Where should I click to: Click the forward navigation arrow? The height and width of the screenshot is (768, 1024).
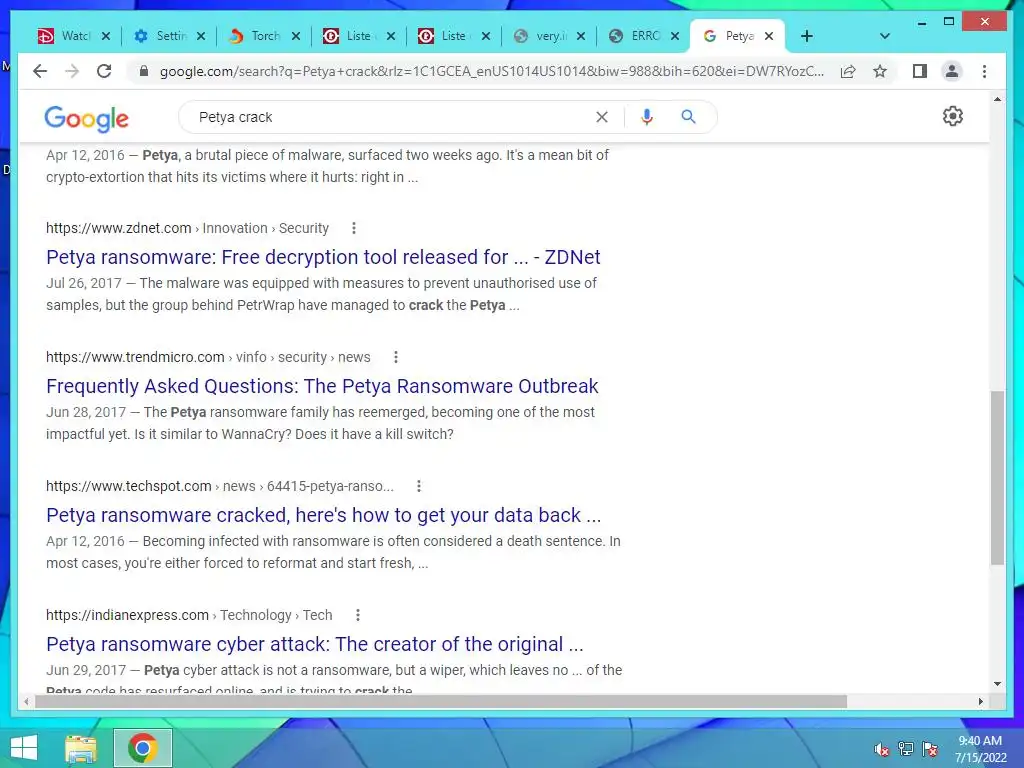72,71
